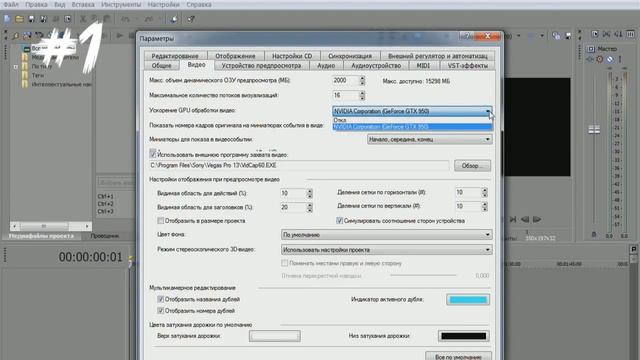Click the GPU acceleration combo box
This screenshot has width=640, height=360.
pyautogui.click(x=412, y=111)
